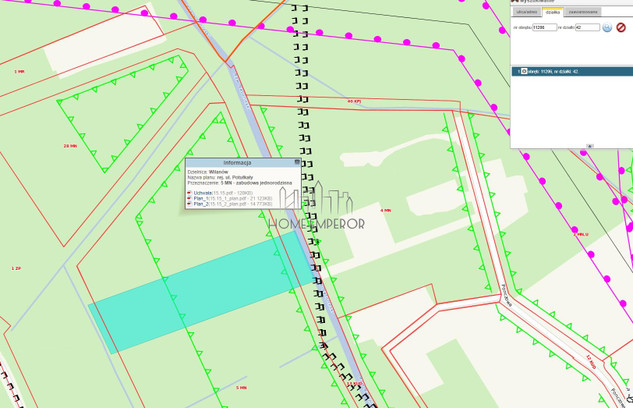Click the nr działki input field
This screenshot has height=408, width=633.
pos(586,27)
